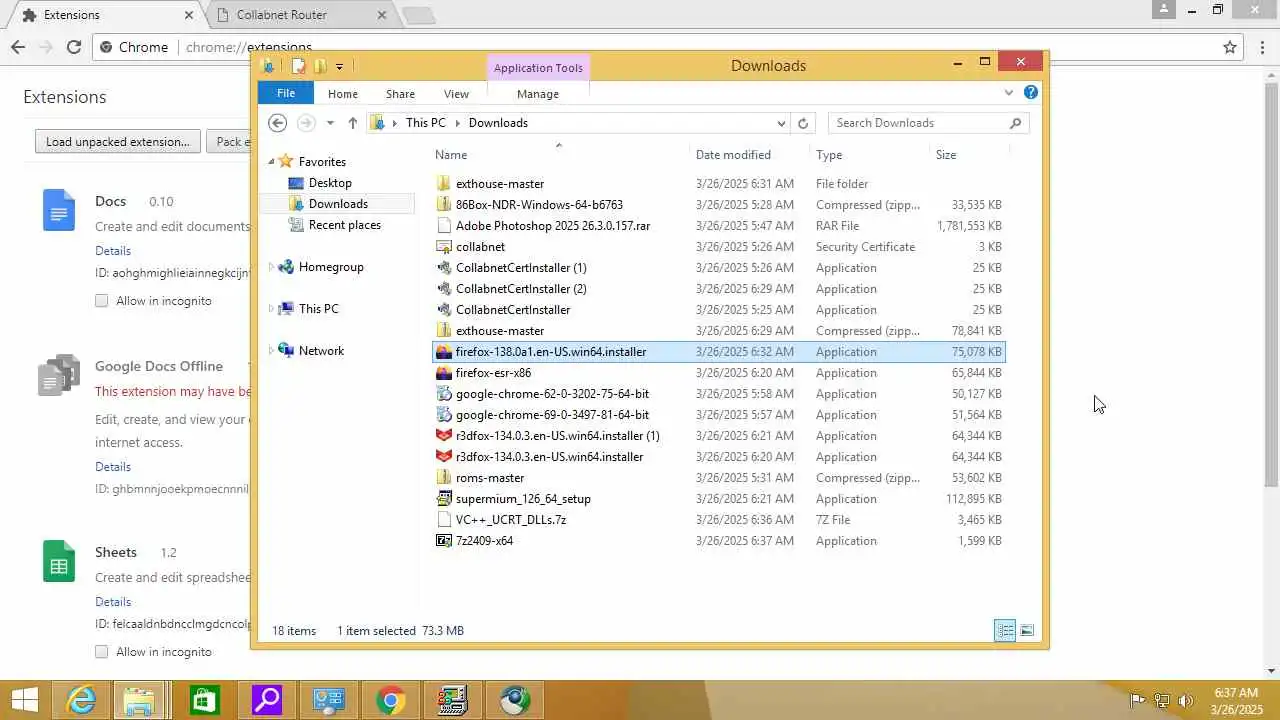This screenshot has width=1280, height=720.
Task: Expand the Network tree node
Action: click(271, 351)
